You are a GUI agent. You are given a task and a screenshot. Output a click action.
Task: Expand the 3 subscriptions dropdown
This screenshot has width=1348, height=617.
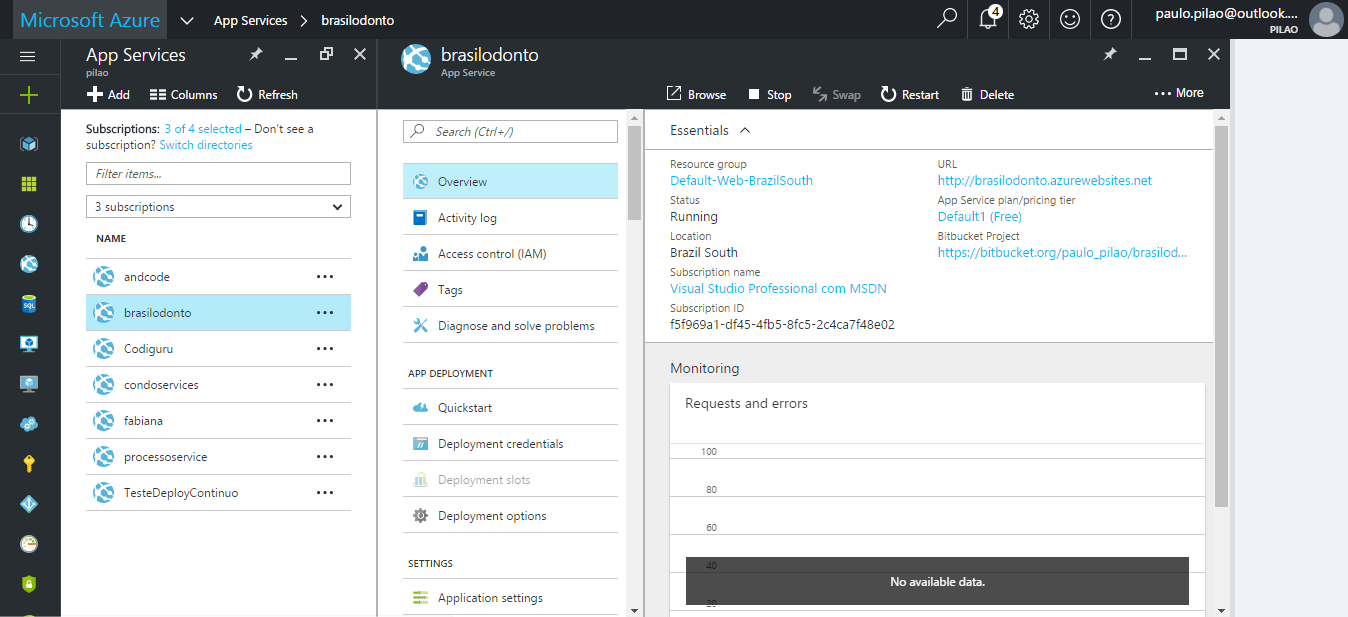(218, 207)
